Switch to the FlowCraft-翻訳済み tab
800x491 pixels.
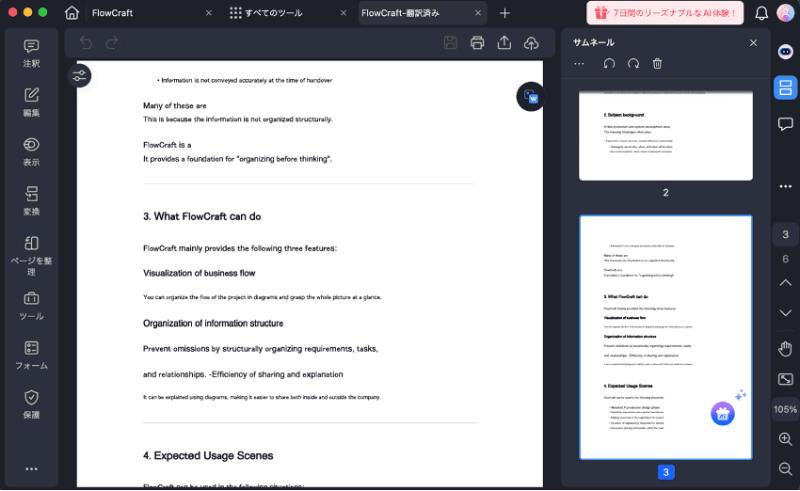(x=400, y=13)
